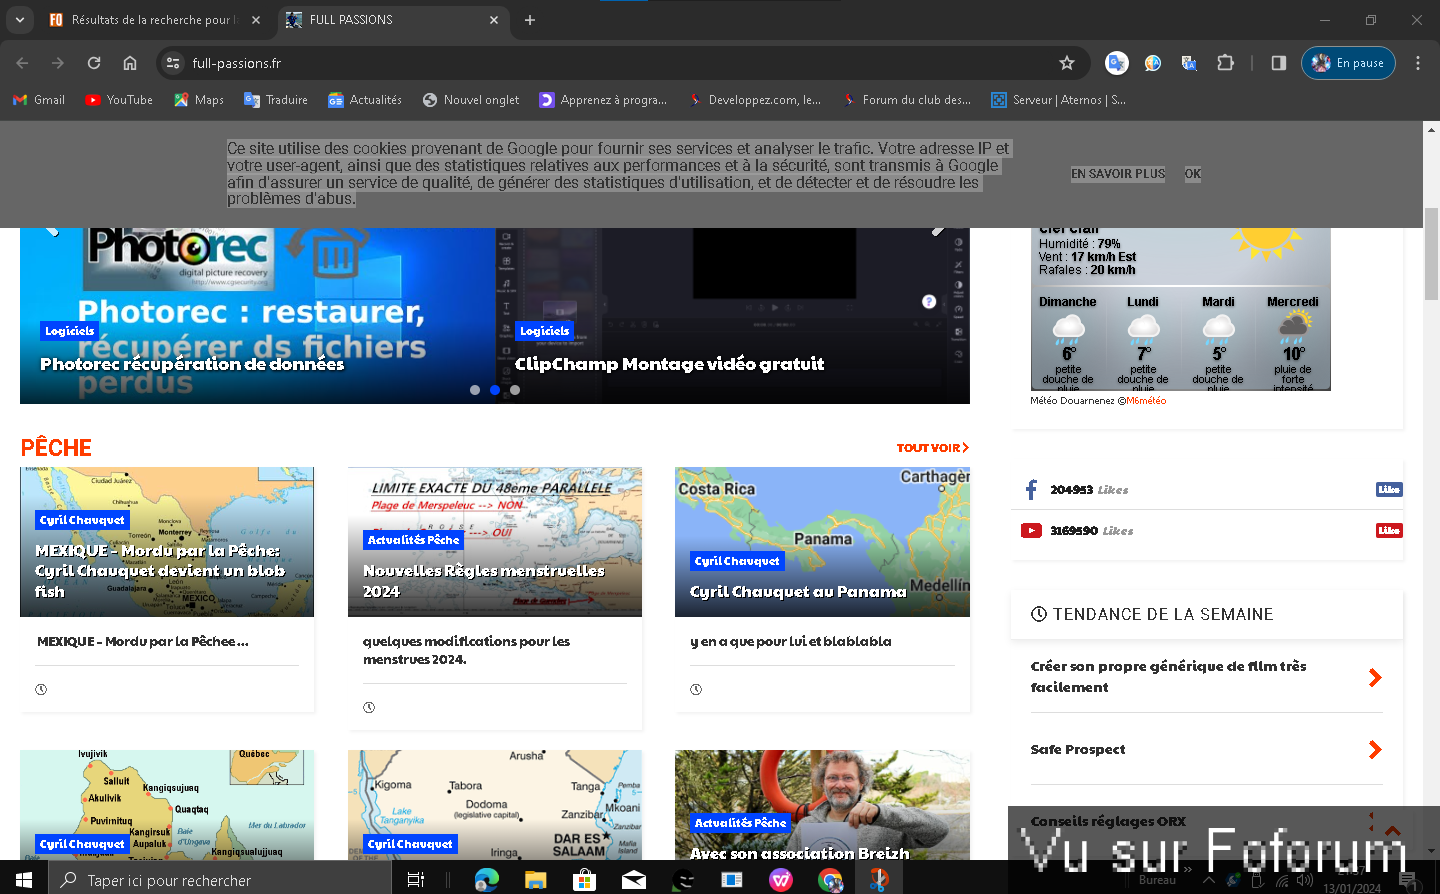Open the Extensions puzzle icon
The width and height of the screenshot is (1440, 894).
click(1225, 63)
